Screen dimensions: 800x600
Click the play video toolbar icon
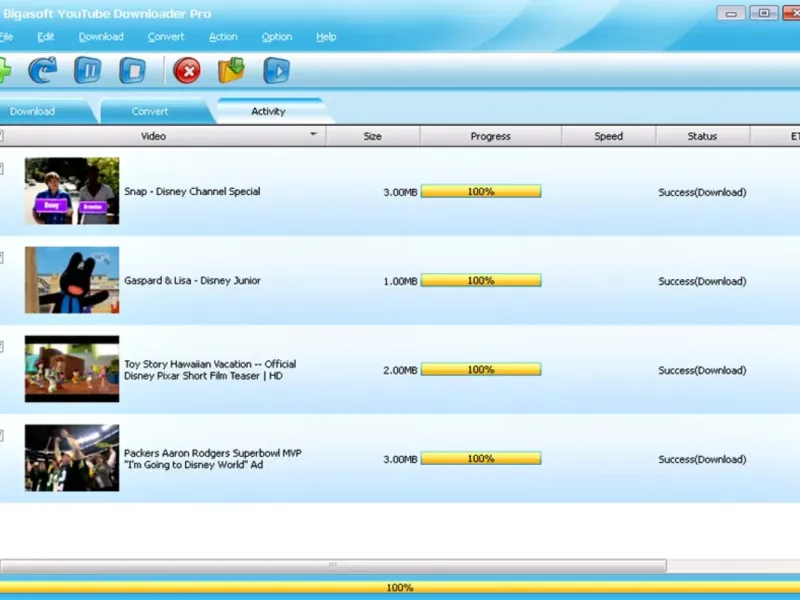tap(277, 70)
